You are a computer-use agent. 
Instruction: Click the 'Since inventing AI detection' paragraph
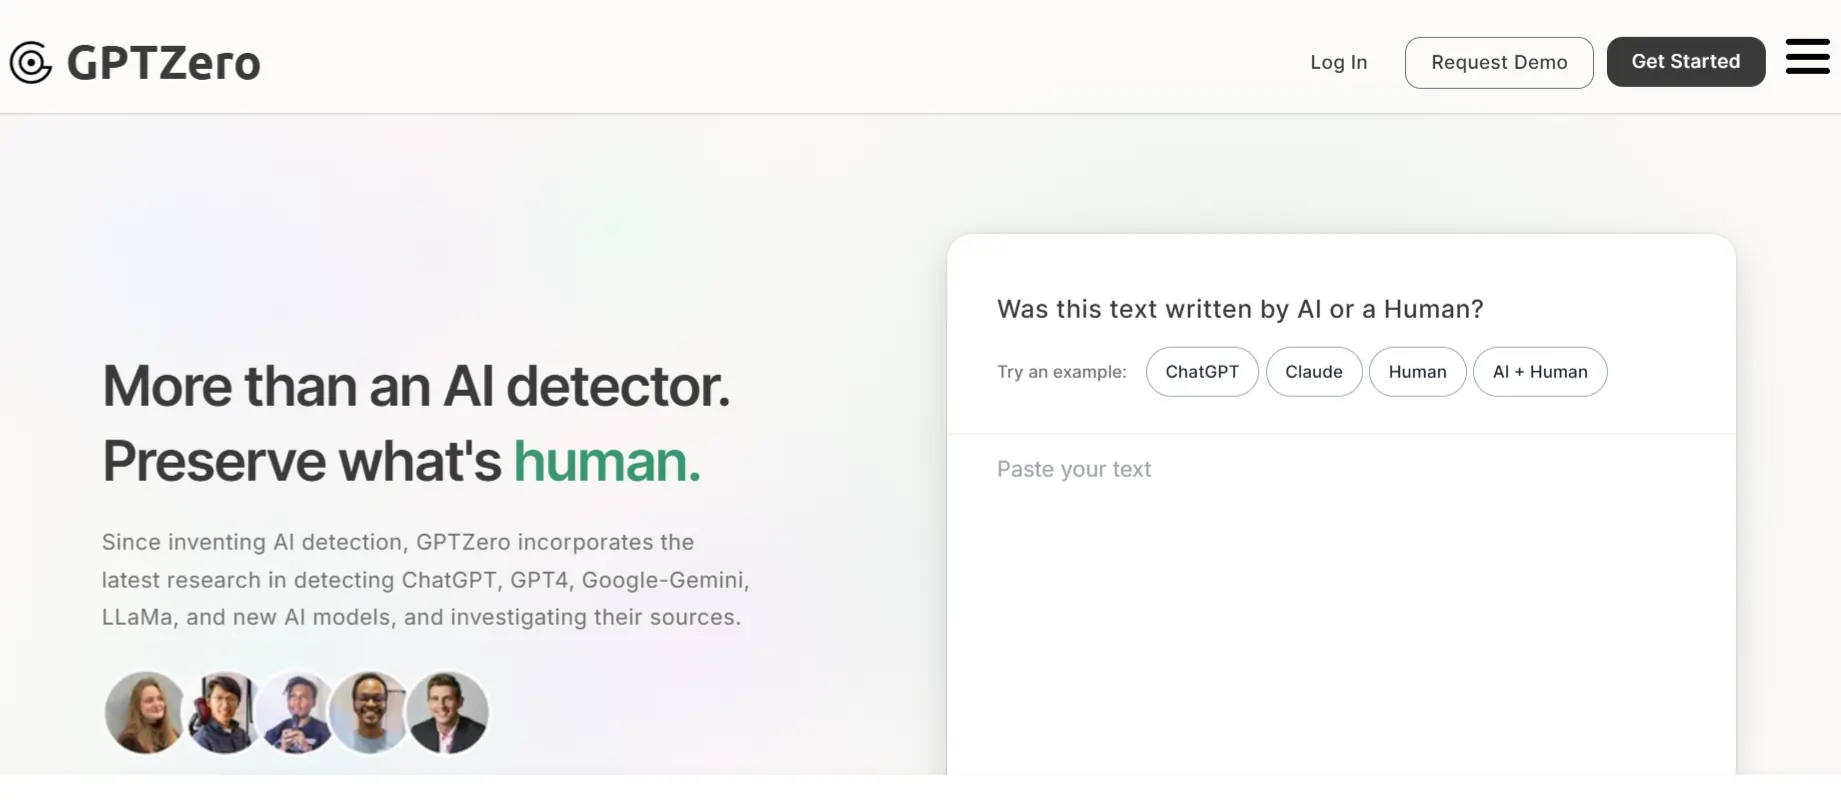point(426,580)
